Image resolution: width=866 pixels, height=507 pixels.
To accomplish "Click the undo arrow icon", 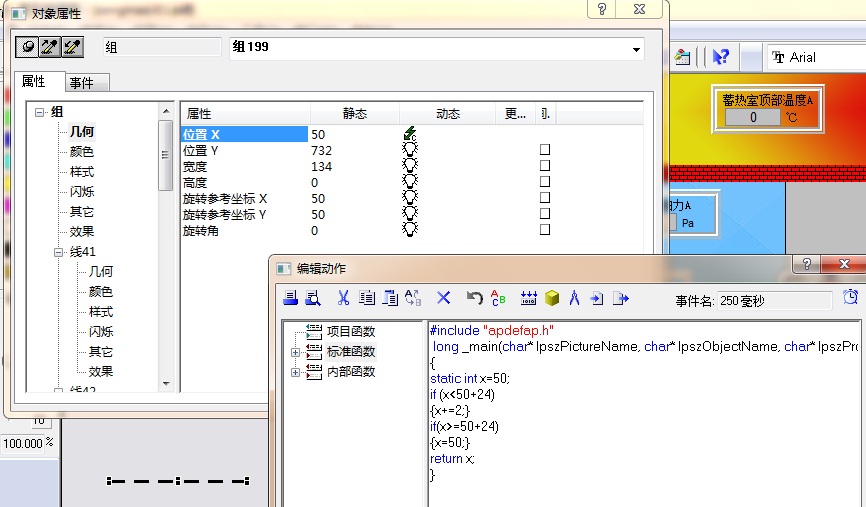I will [474, 298].
